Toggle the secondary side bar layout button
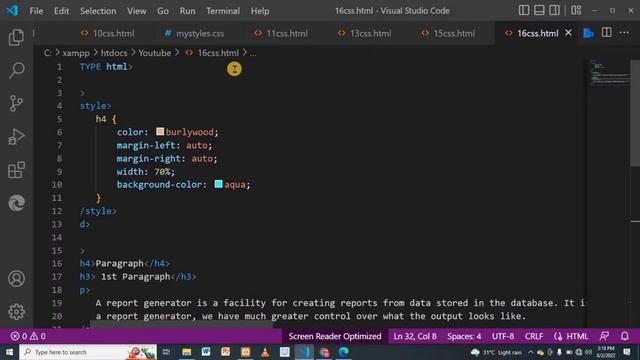The height and width of the screenshot is (360, 640). click(554, 10)
